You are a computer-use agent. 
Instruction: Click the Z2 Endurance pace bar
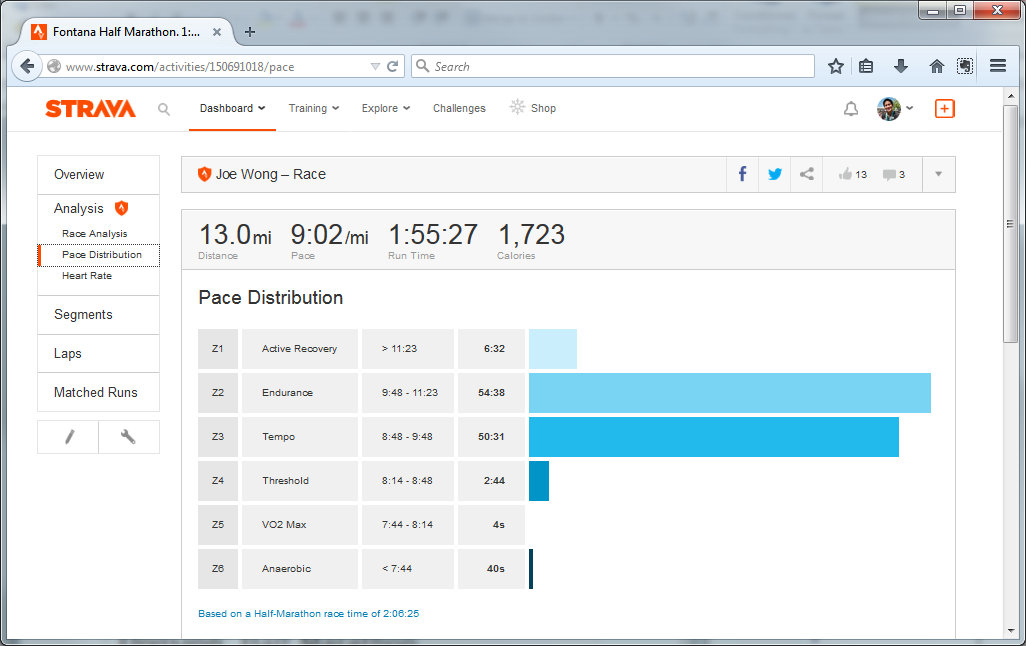[x=729, y=393]
